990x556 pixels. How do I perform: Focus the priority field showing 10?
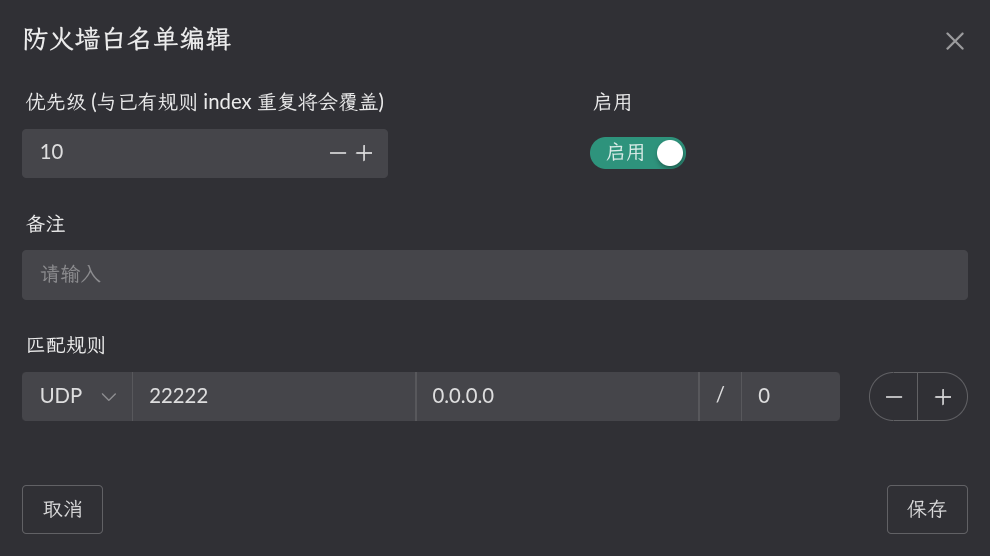pos(170,153)
